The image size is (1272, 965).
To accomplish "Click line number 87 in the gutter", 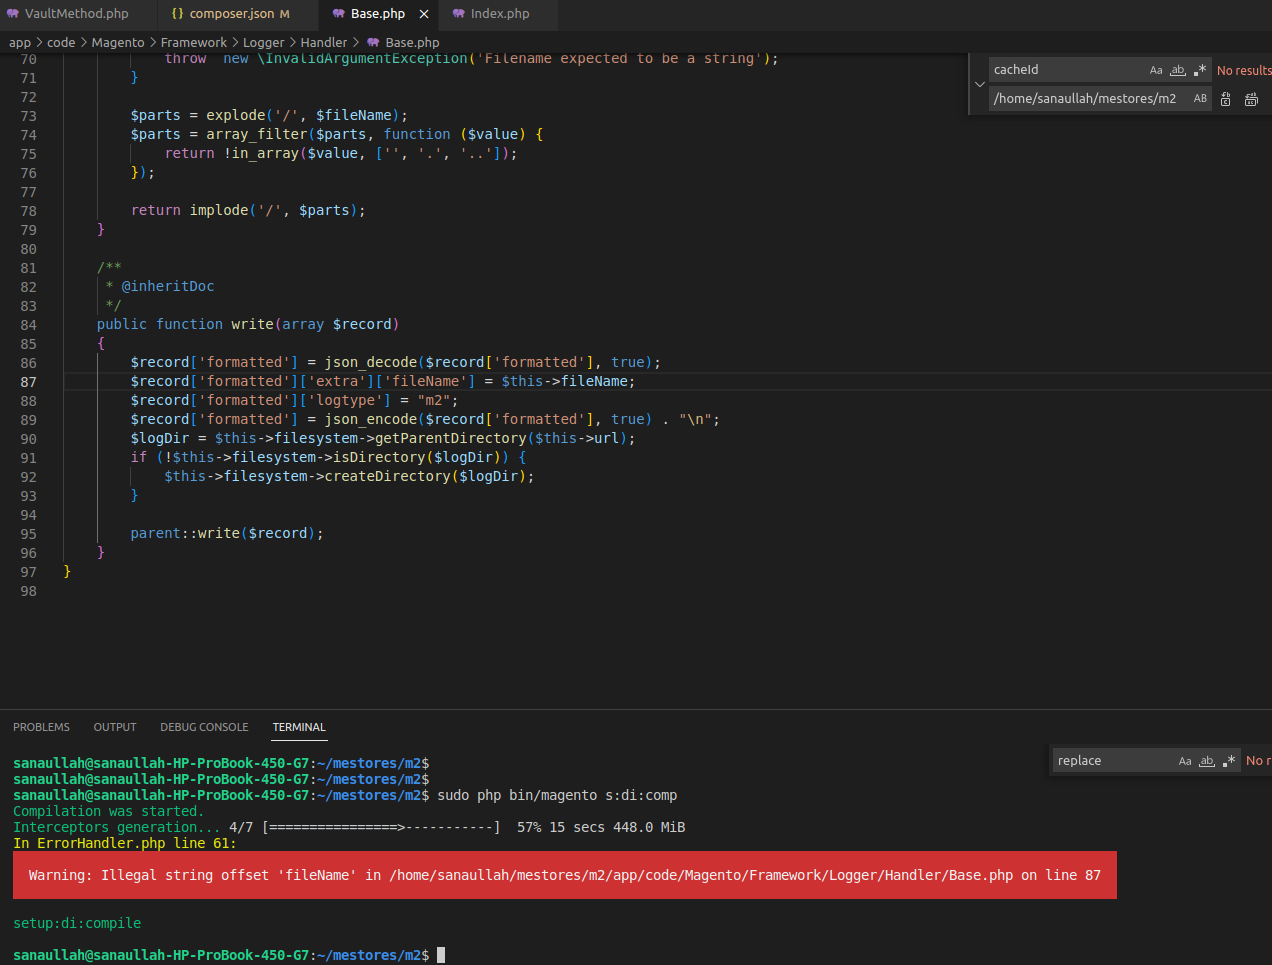I will (x=28, y=382).
